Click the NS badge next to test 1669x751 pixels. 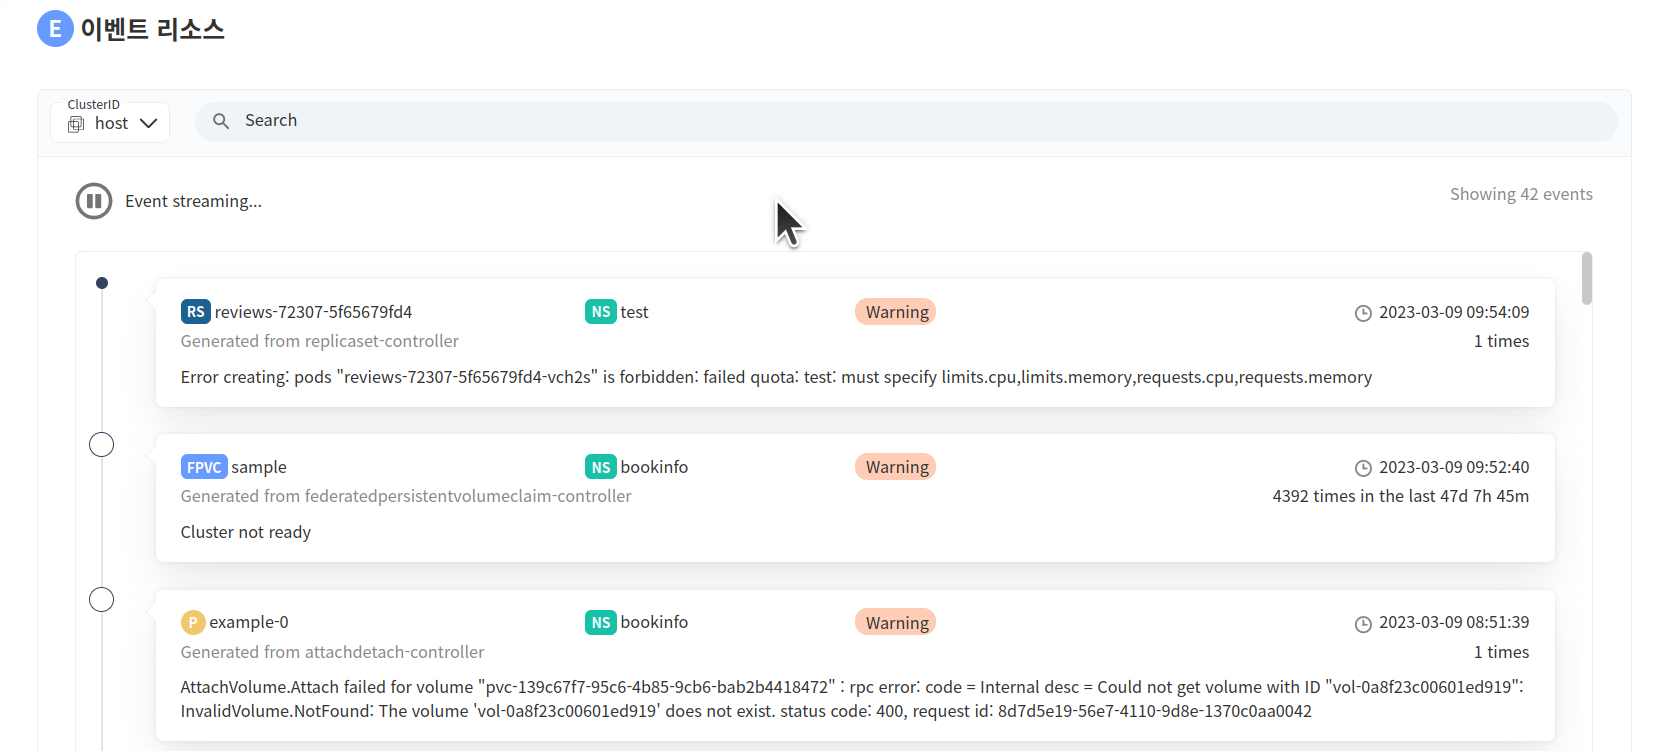click(x=600, y=312)
